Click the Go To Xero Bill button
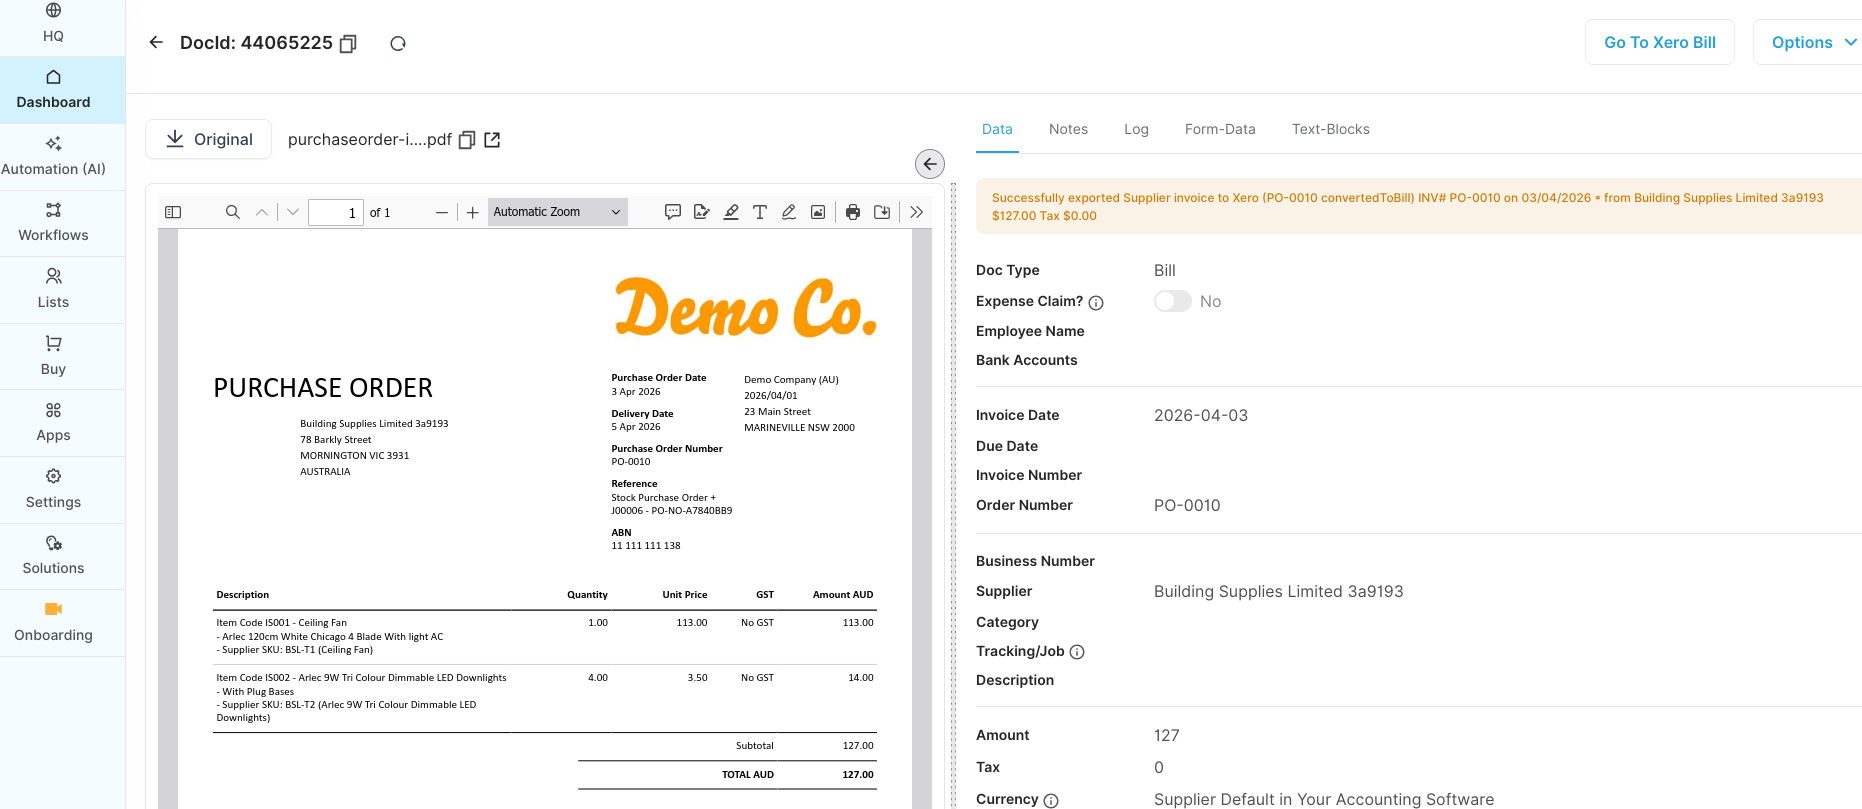Image resolution: width=1862 pixels, height=809 pixels. pos(1659,42)
